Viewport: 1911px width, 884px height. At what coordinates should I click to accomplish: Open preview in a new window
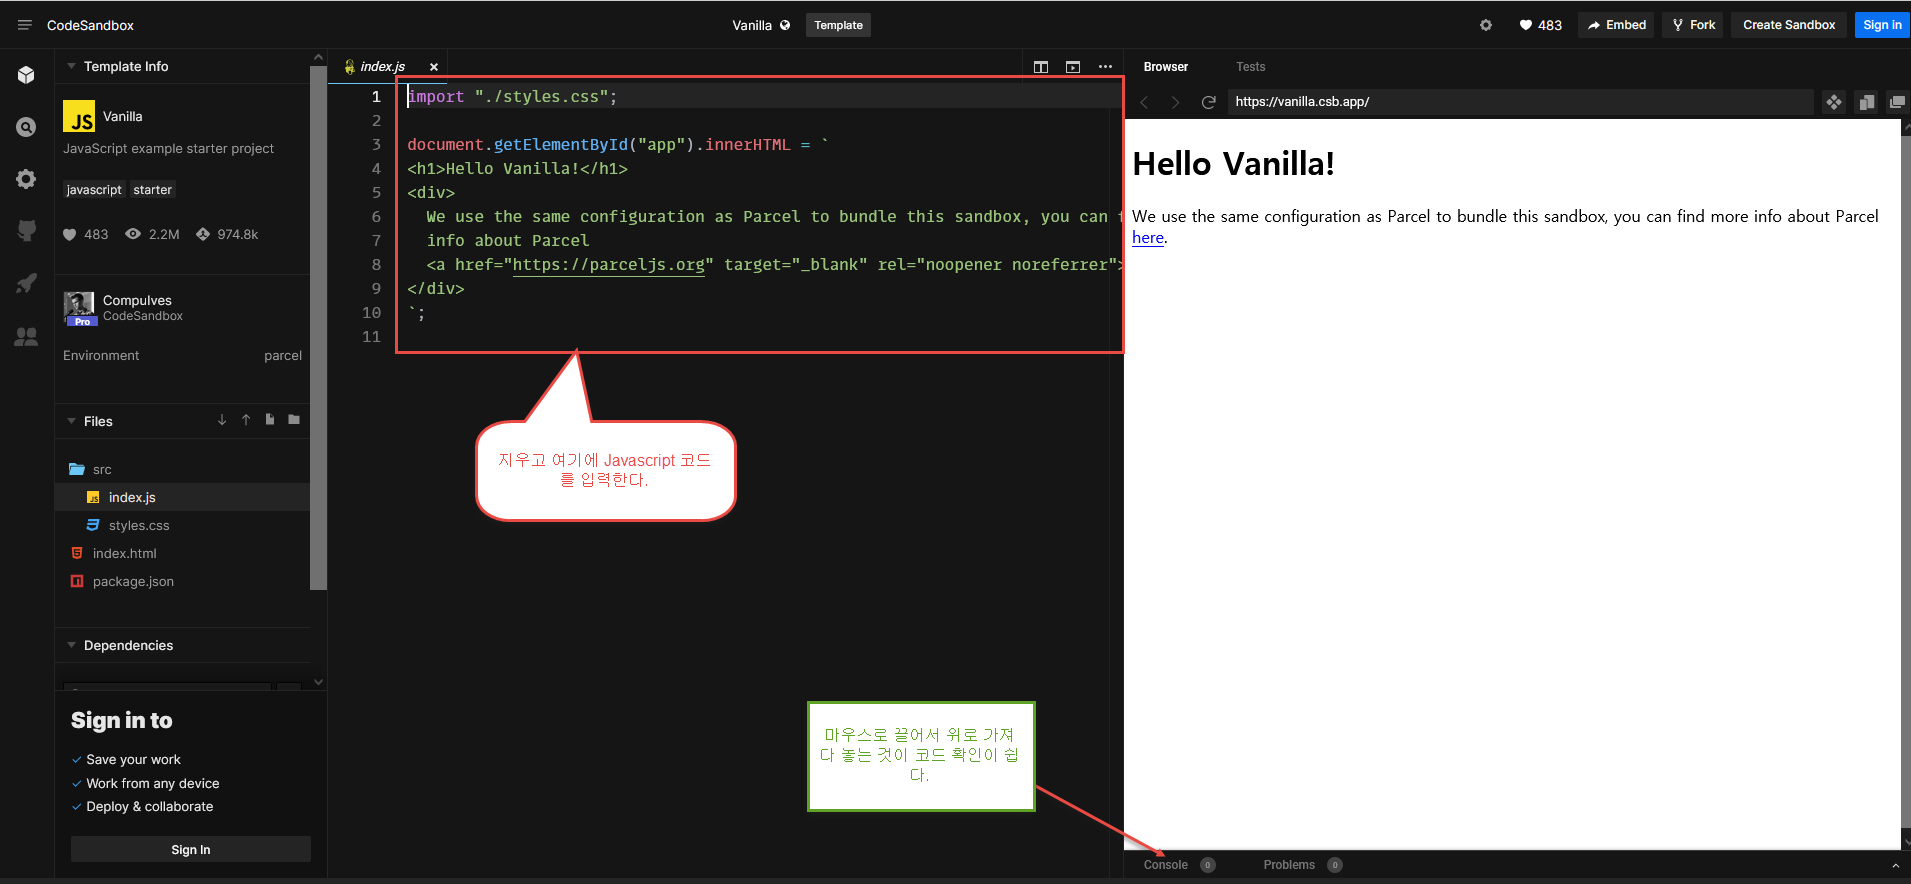pos(1897,102)
